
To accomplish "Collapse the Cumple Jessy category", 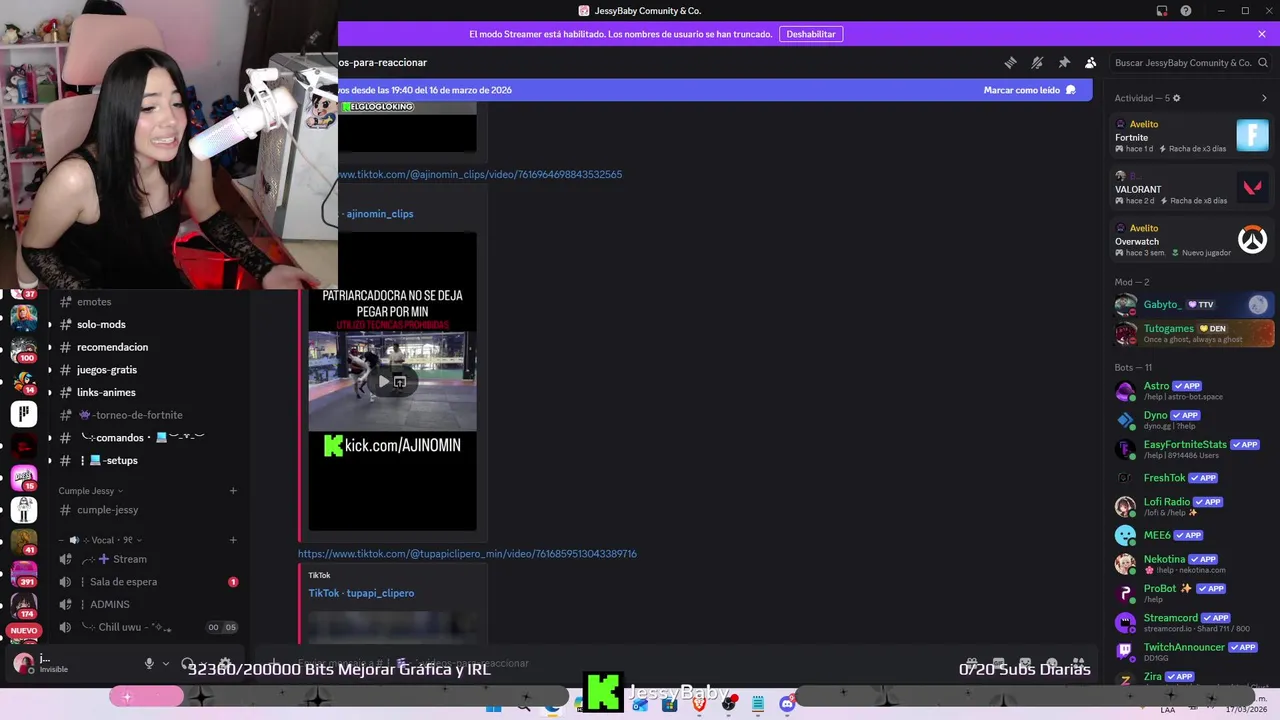I will (91, 491).
